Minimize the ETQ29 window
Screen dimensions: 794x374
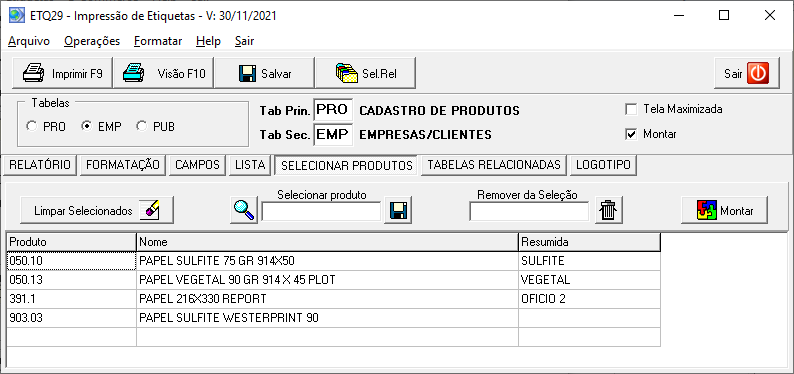[679, 15]
